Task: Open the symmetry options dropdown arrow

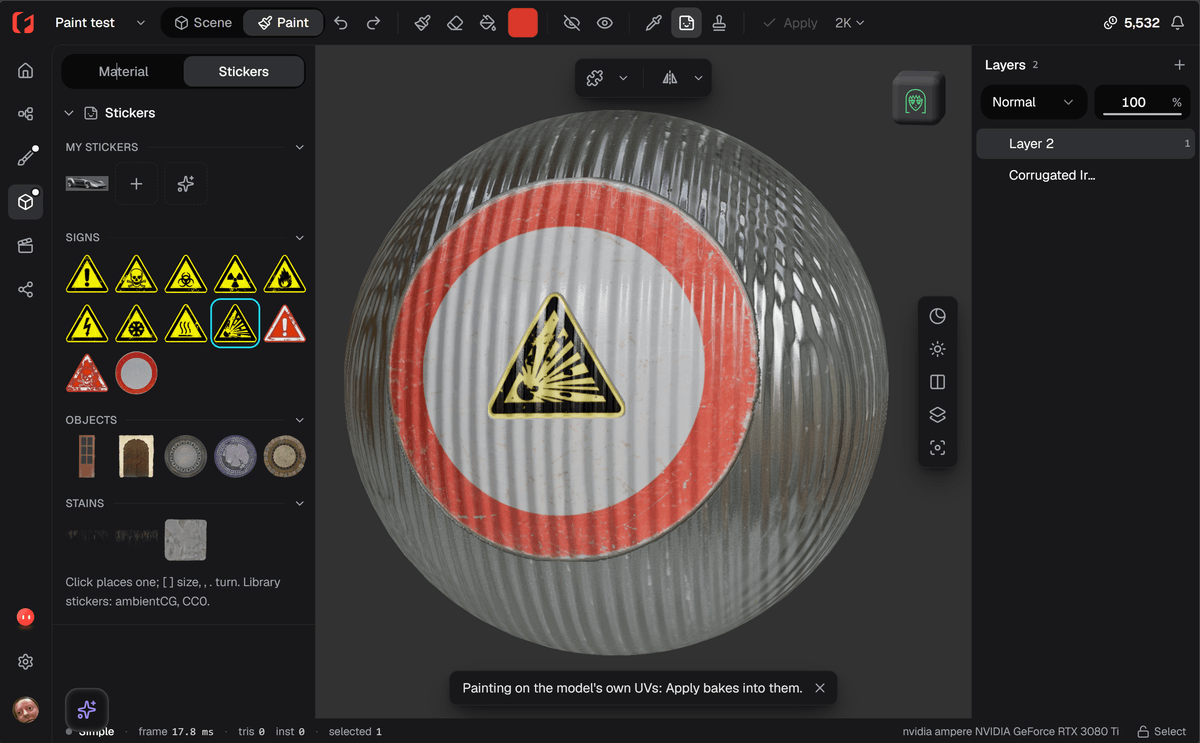Action: click(698, 78)
